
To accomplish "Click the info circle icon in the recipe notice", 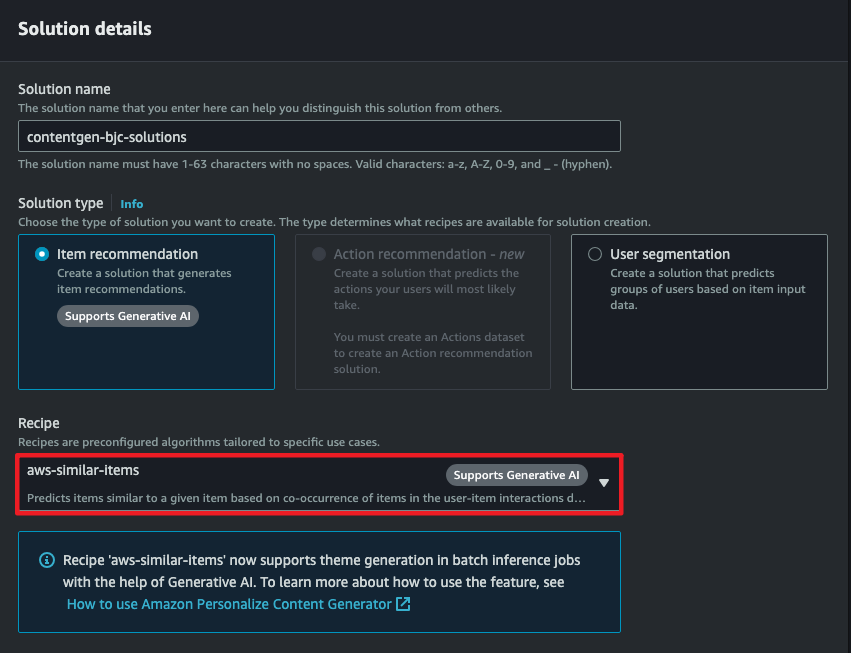I will [47, 560].
